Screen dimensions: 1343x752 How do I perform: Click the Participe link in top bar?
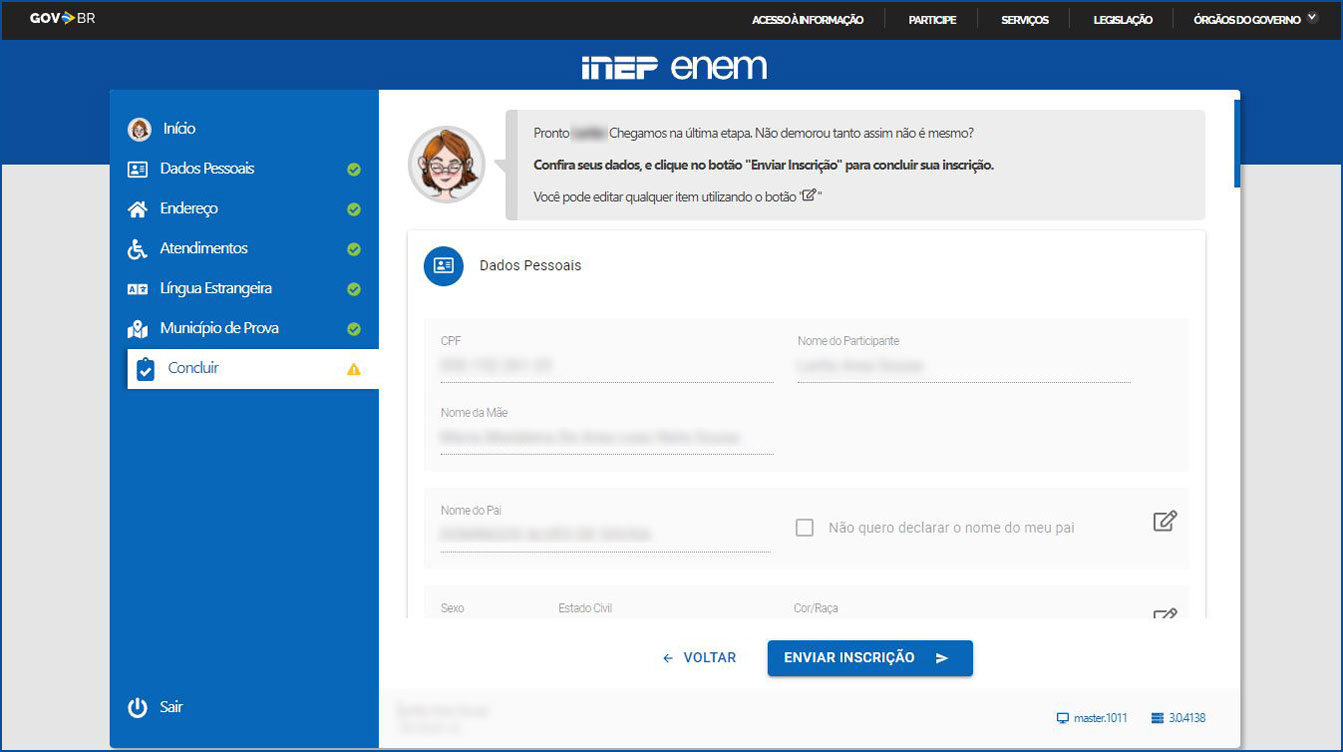tap(932, 19)
